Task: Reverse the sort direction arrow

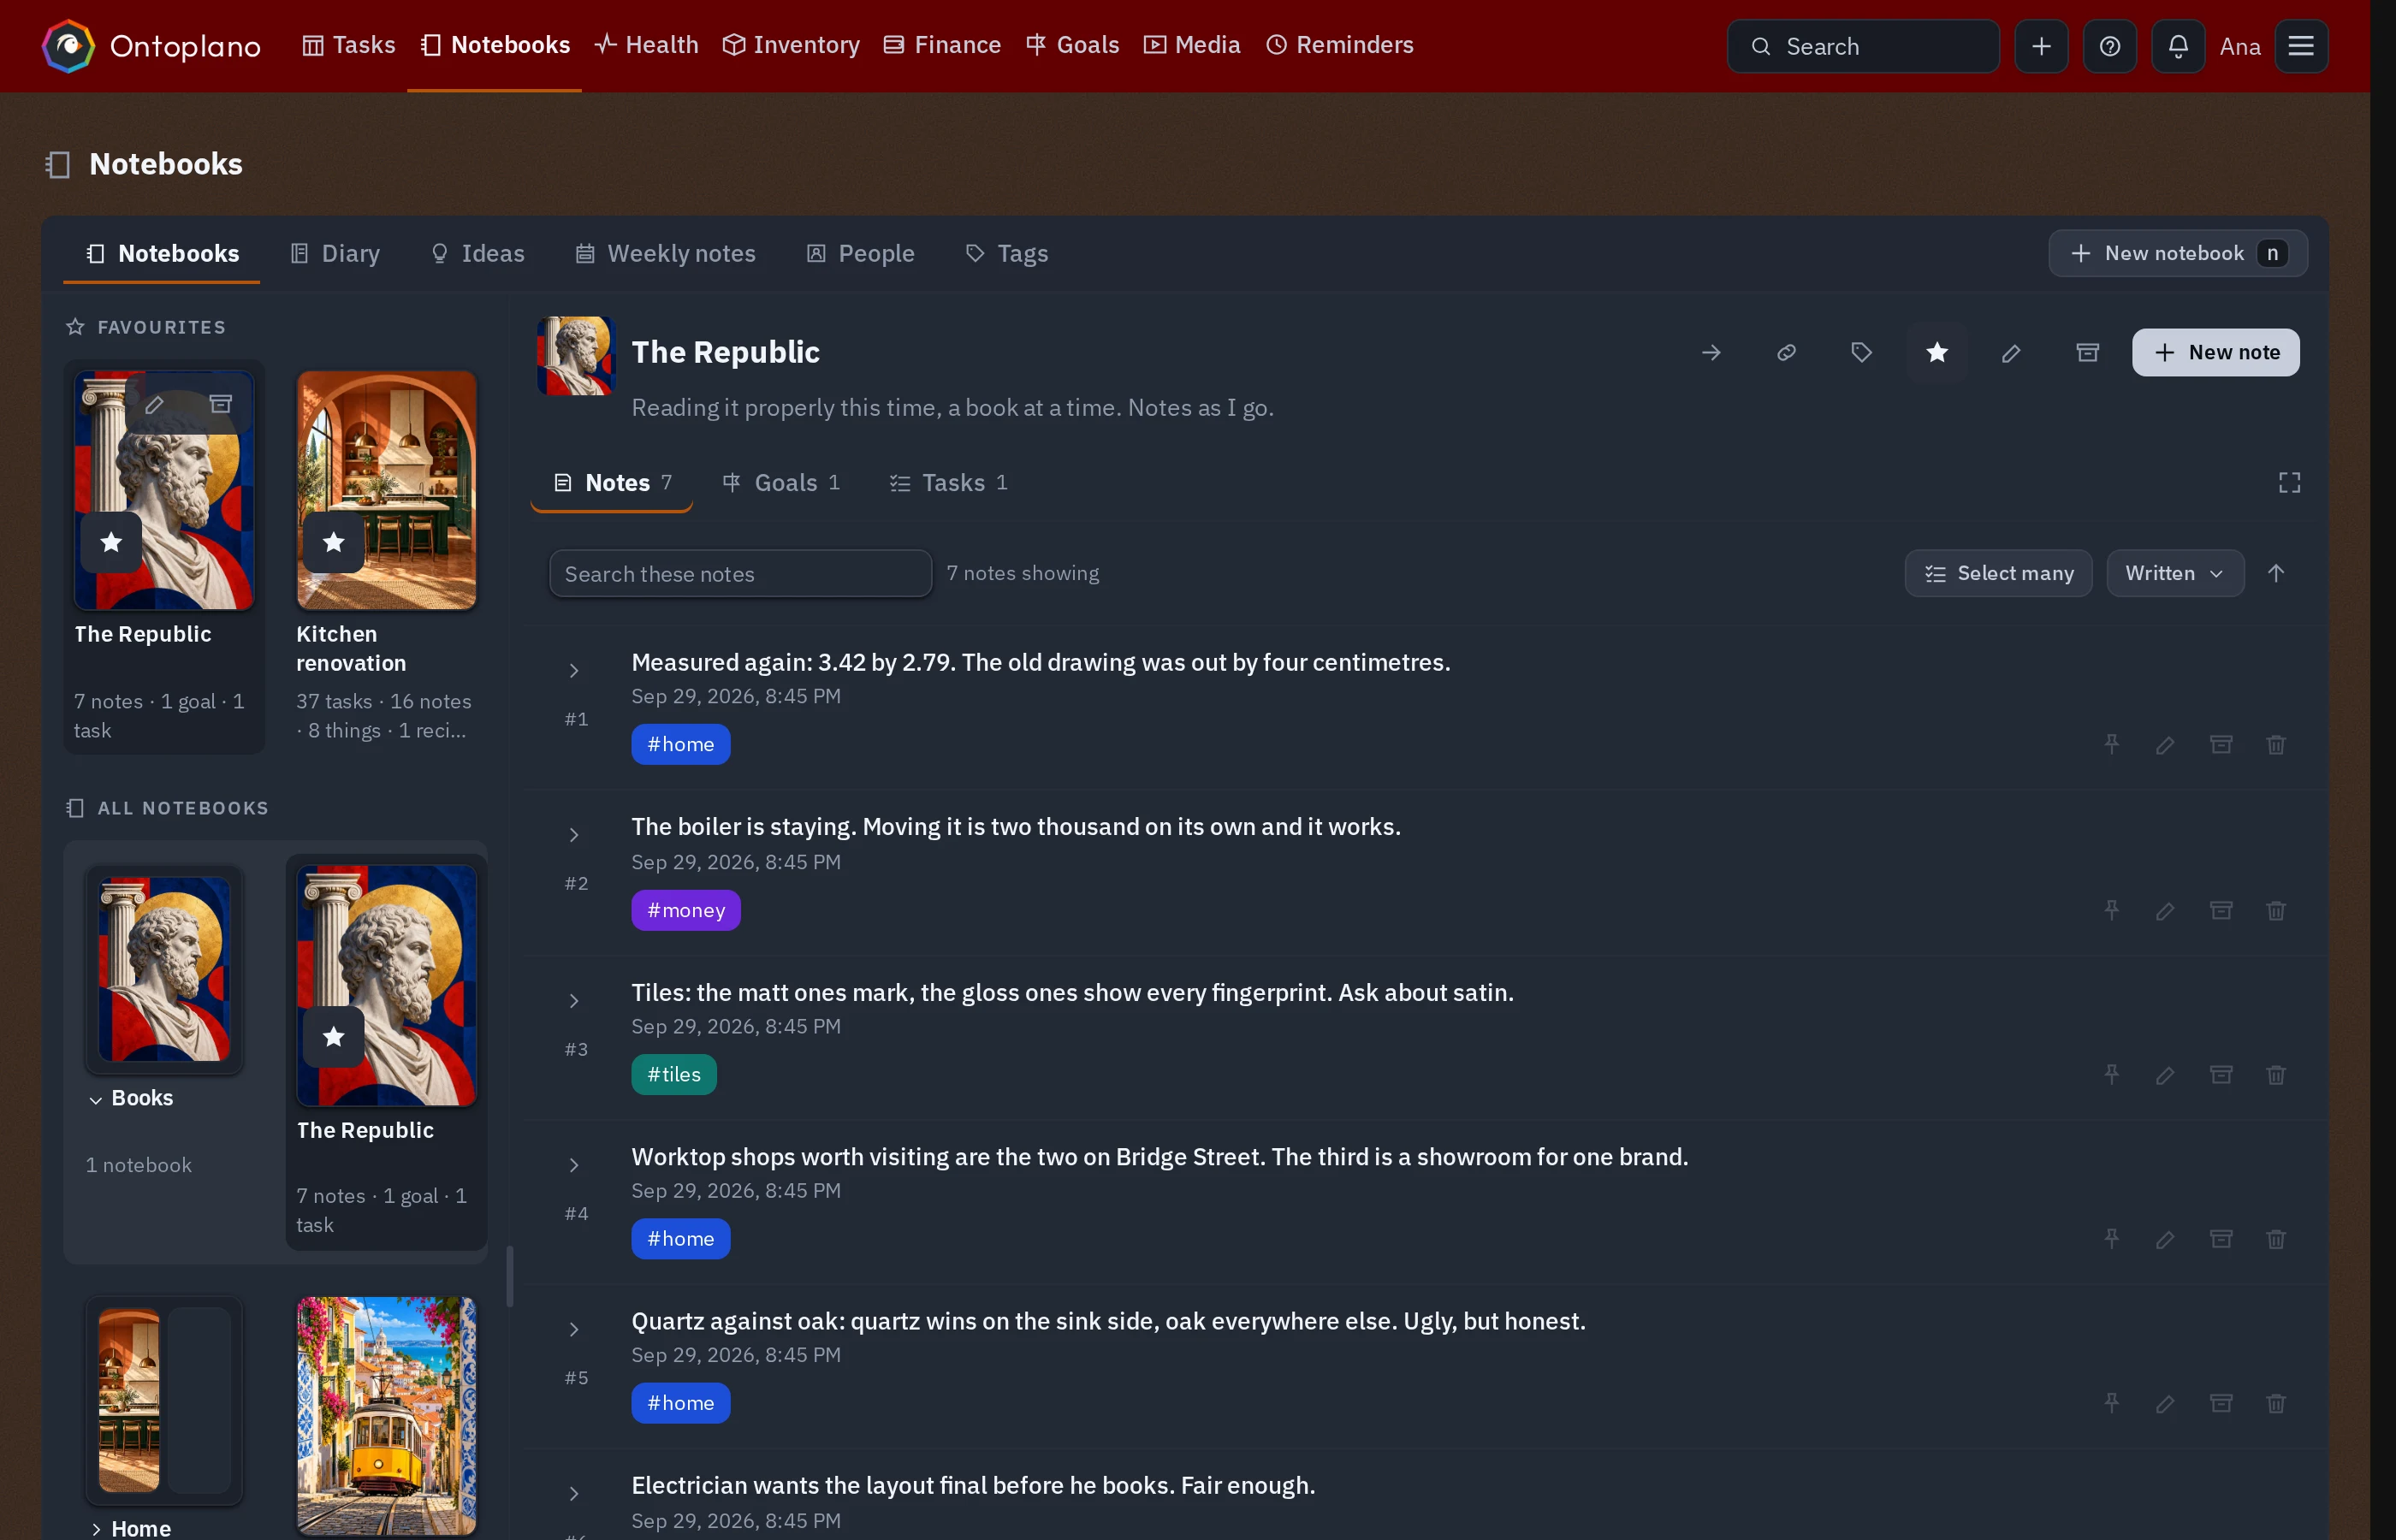Action: (2275, 573)
